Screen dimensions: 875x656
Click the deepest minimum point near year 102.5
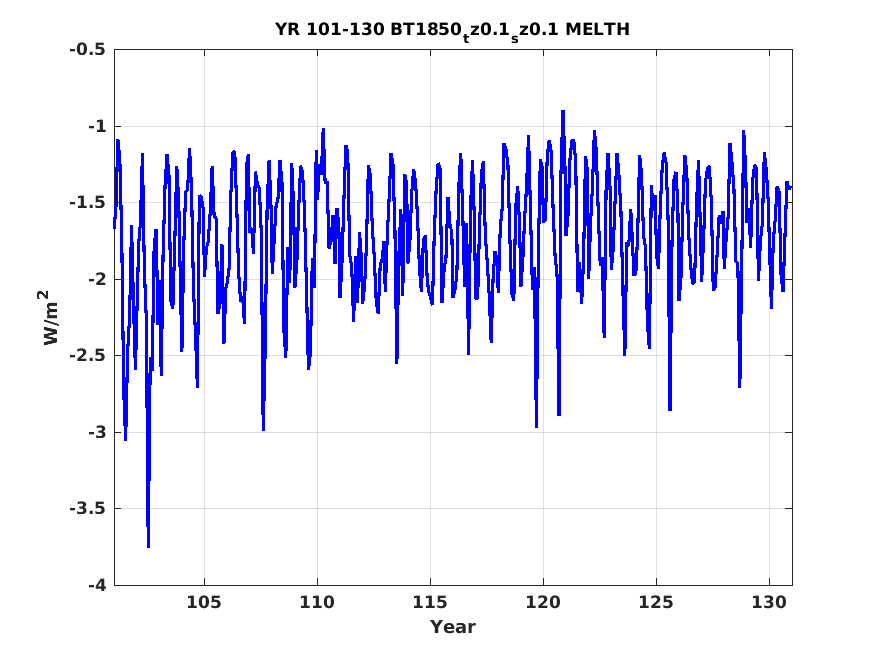click(x=148, y=546)
